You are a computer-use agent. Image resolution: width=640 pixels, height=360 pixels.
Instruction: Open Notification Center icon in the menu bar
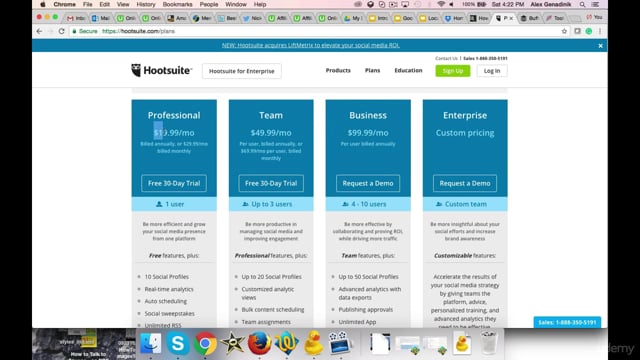[596, 4]
